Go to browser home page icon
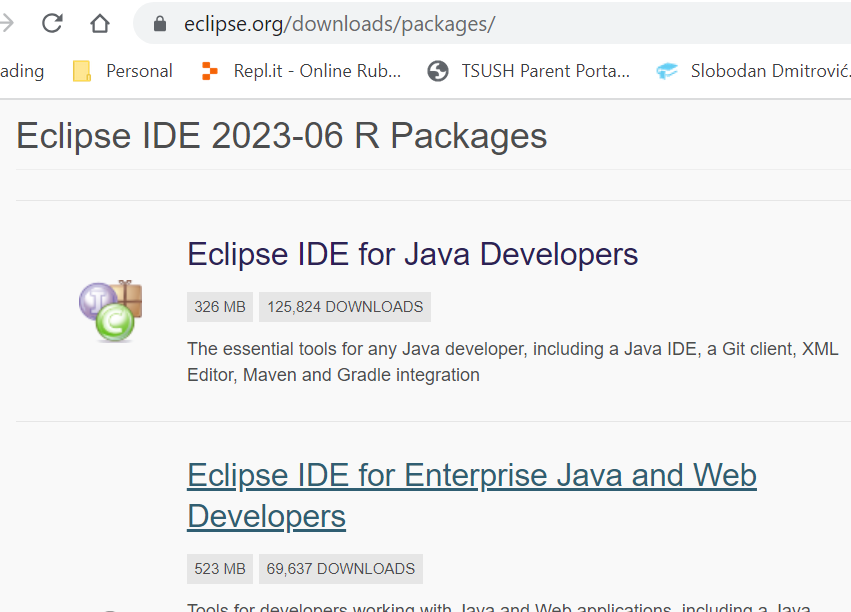This screenshot has width=851, height=612. click(100, 23)
